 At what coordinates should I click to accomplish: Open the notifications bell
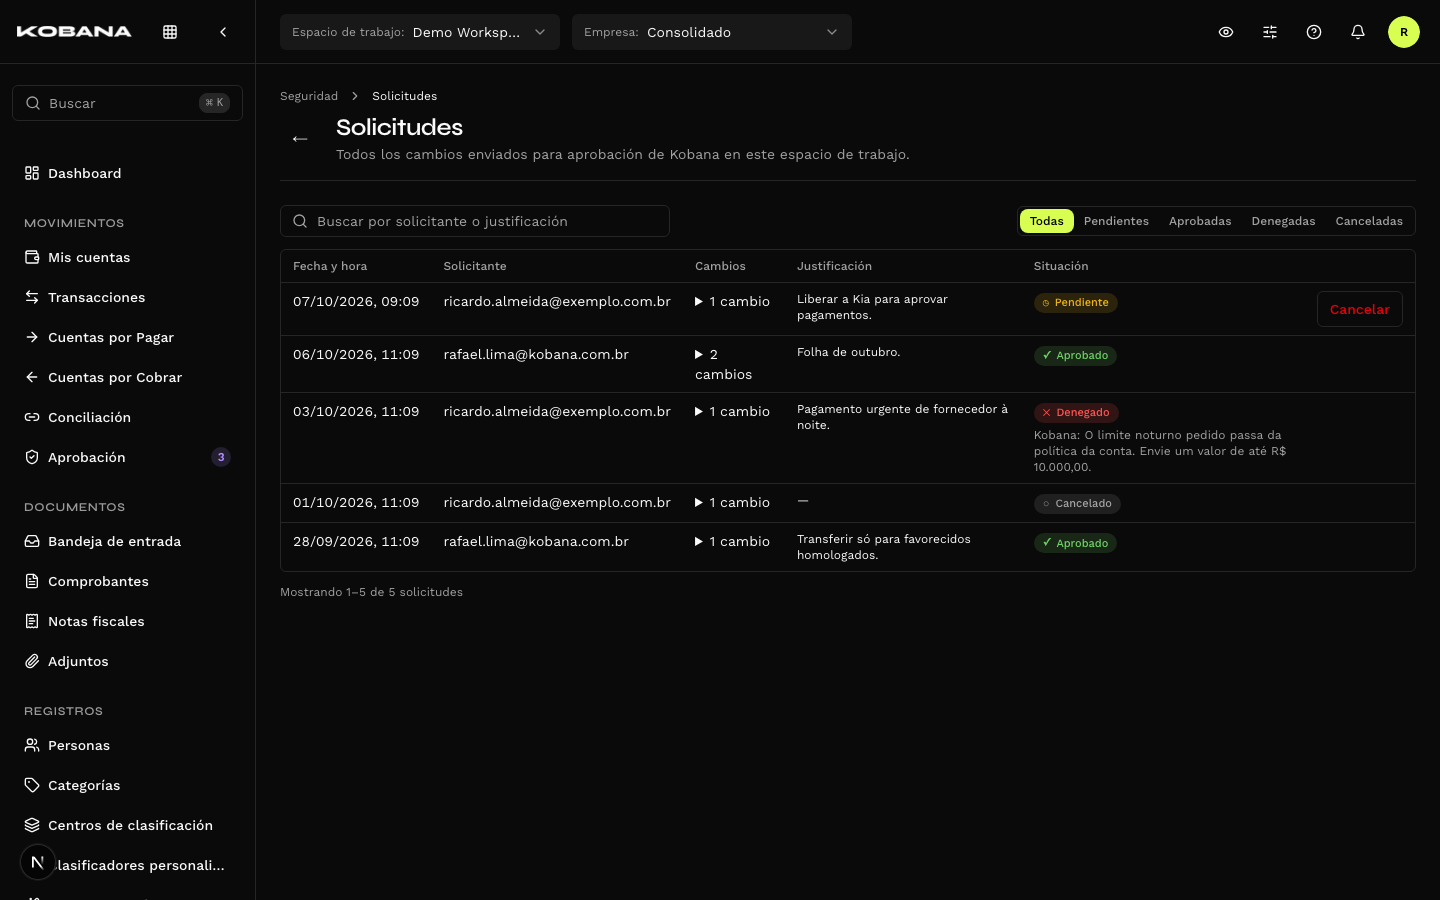coord(1358,32)
